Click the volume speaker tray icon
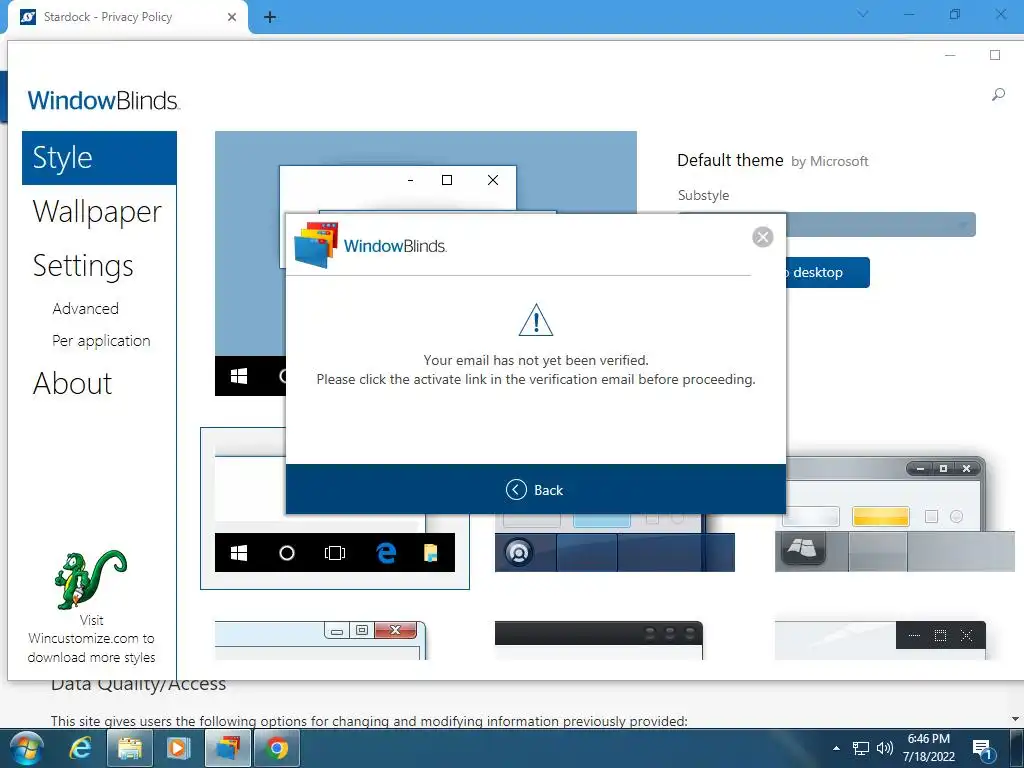The height and width of the screenshot is (768, 1024). point(884,748)
